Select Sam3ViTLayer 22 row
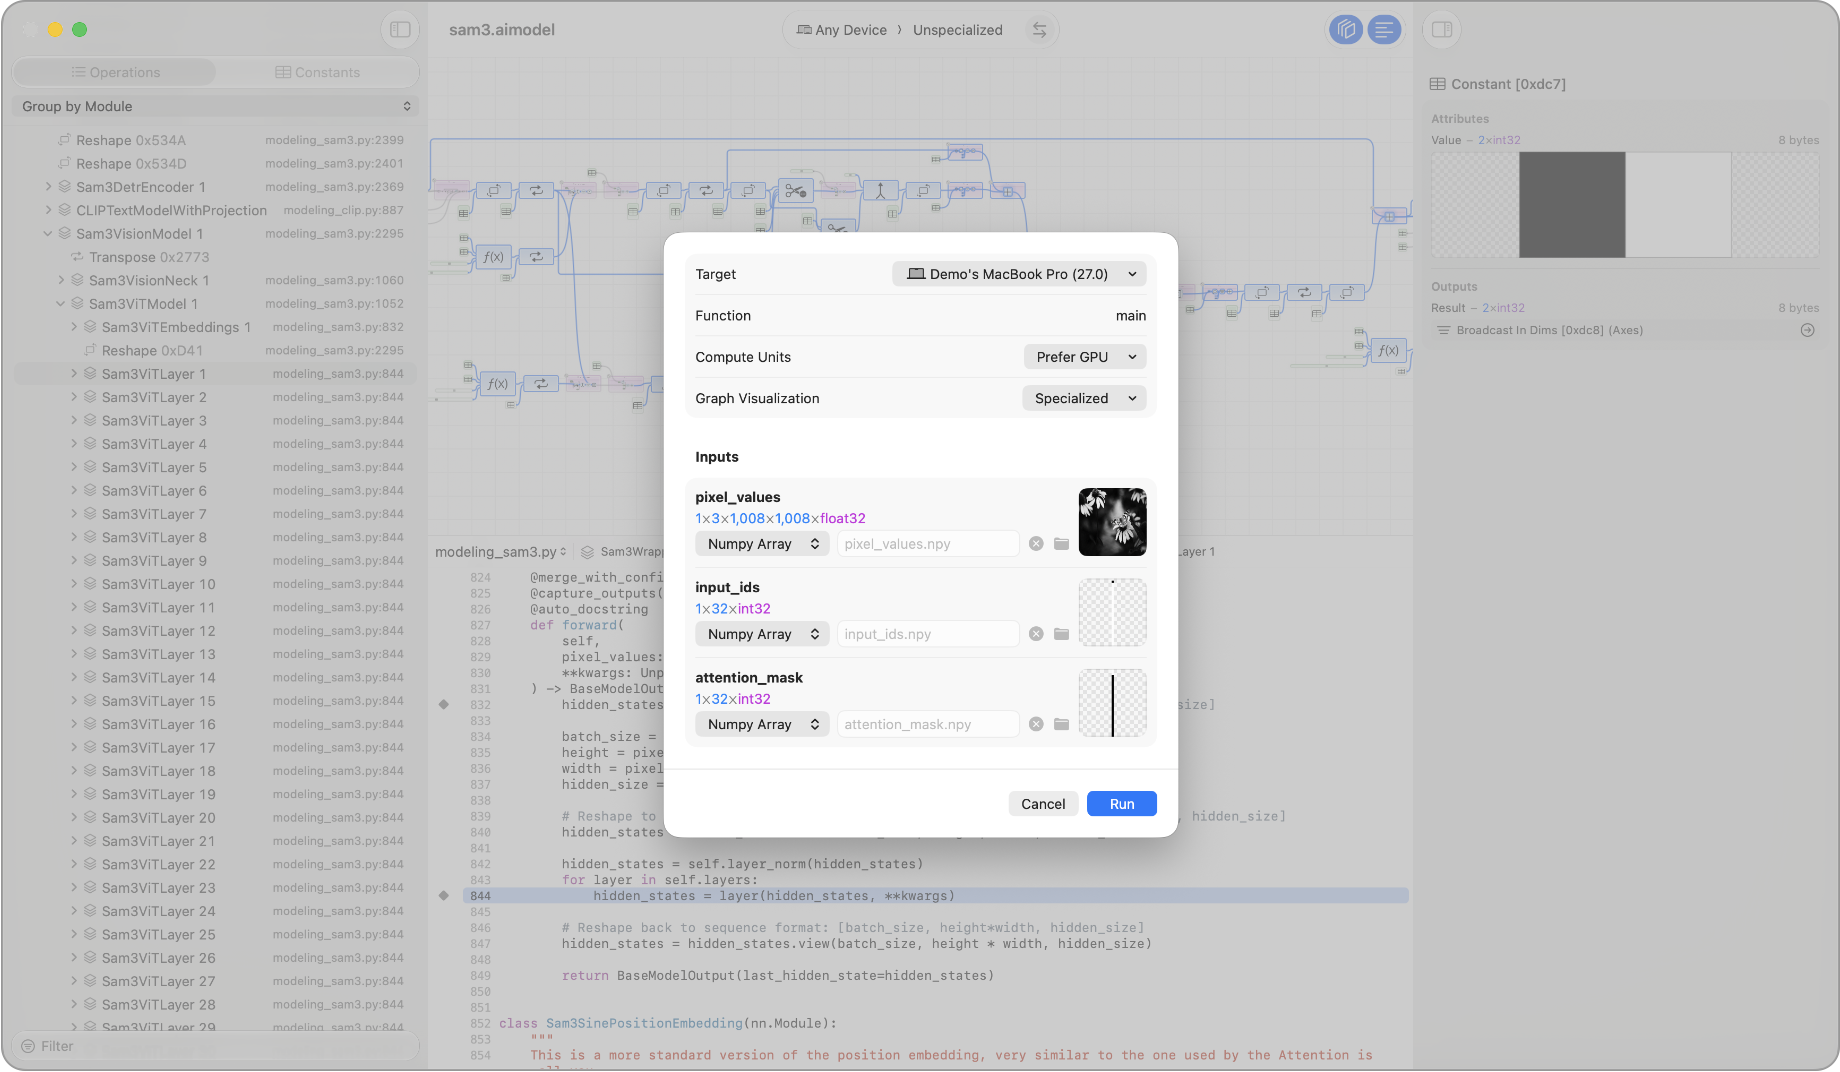Viewport: 1840px width, 1072px height. coord(215,864)
